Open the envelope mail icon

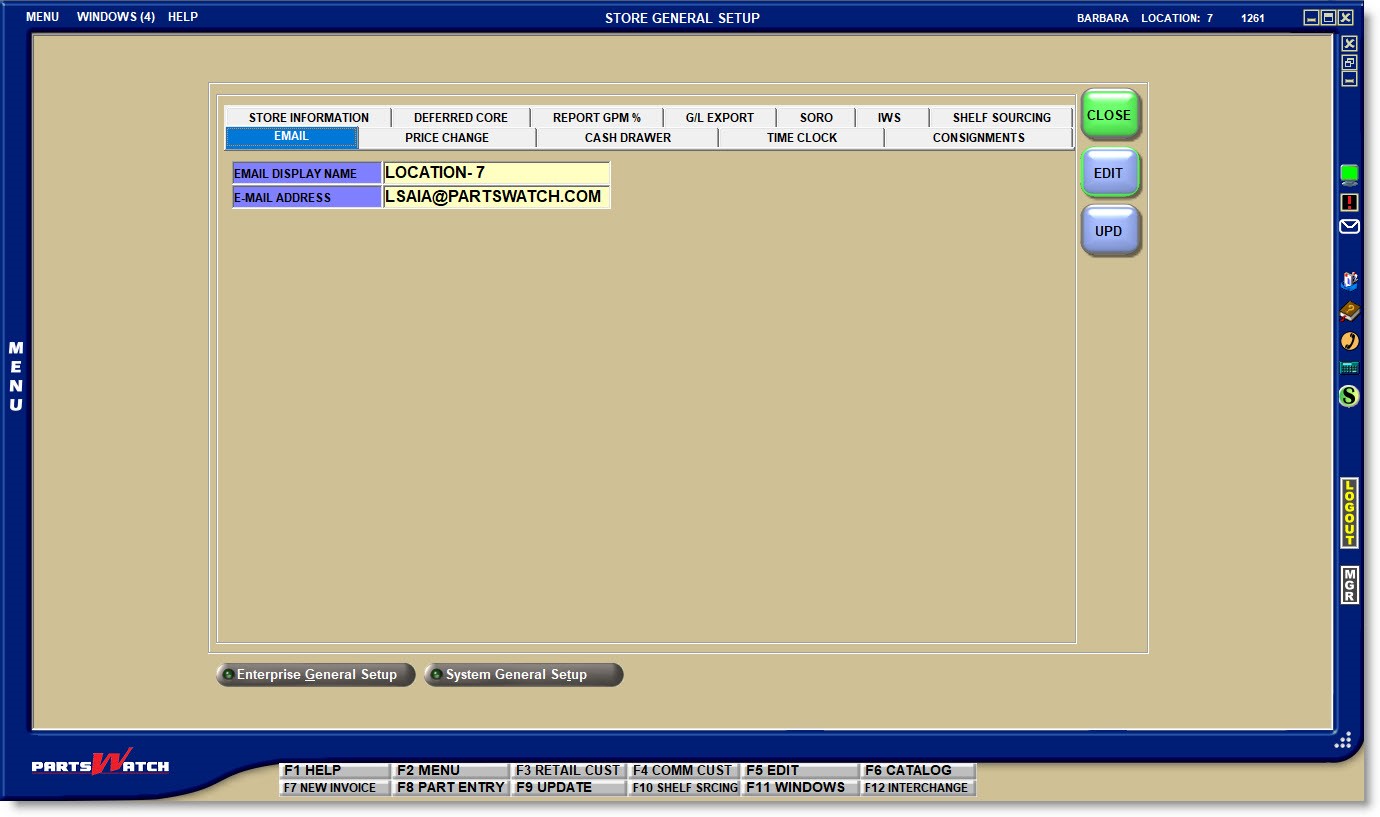coord(1349,227)
